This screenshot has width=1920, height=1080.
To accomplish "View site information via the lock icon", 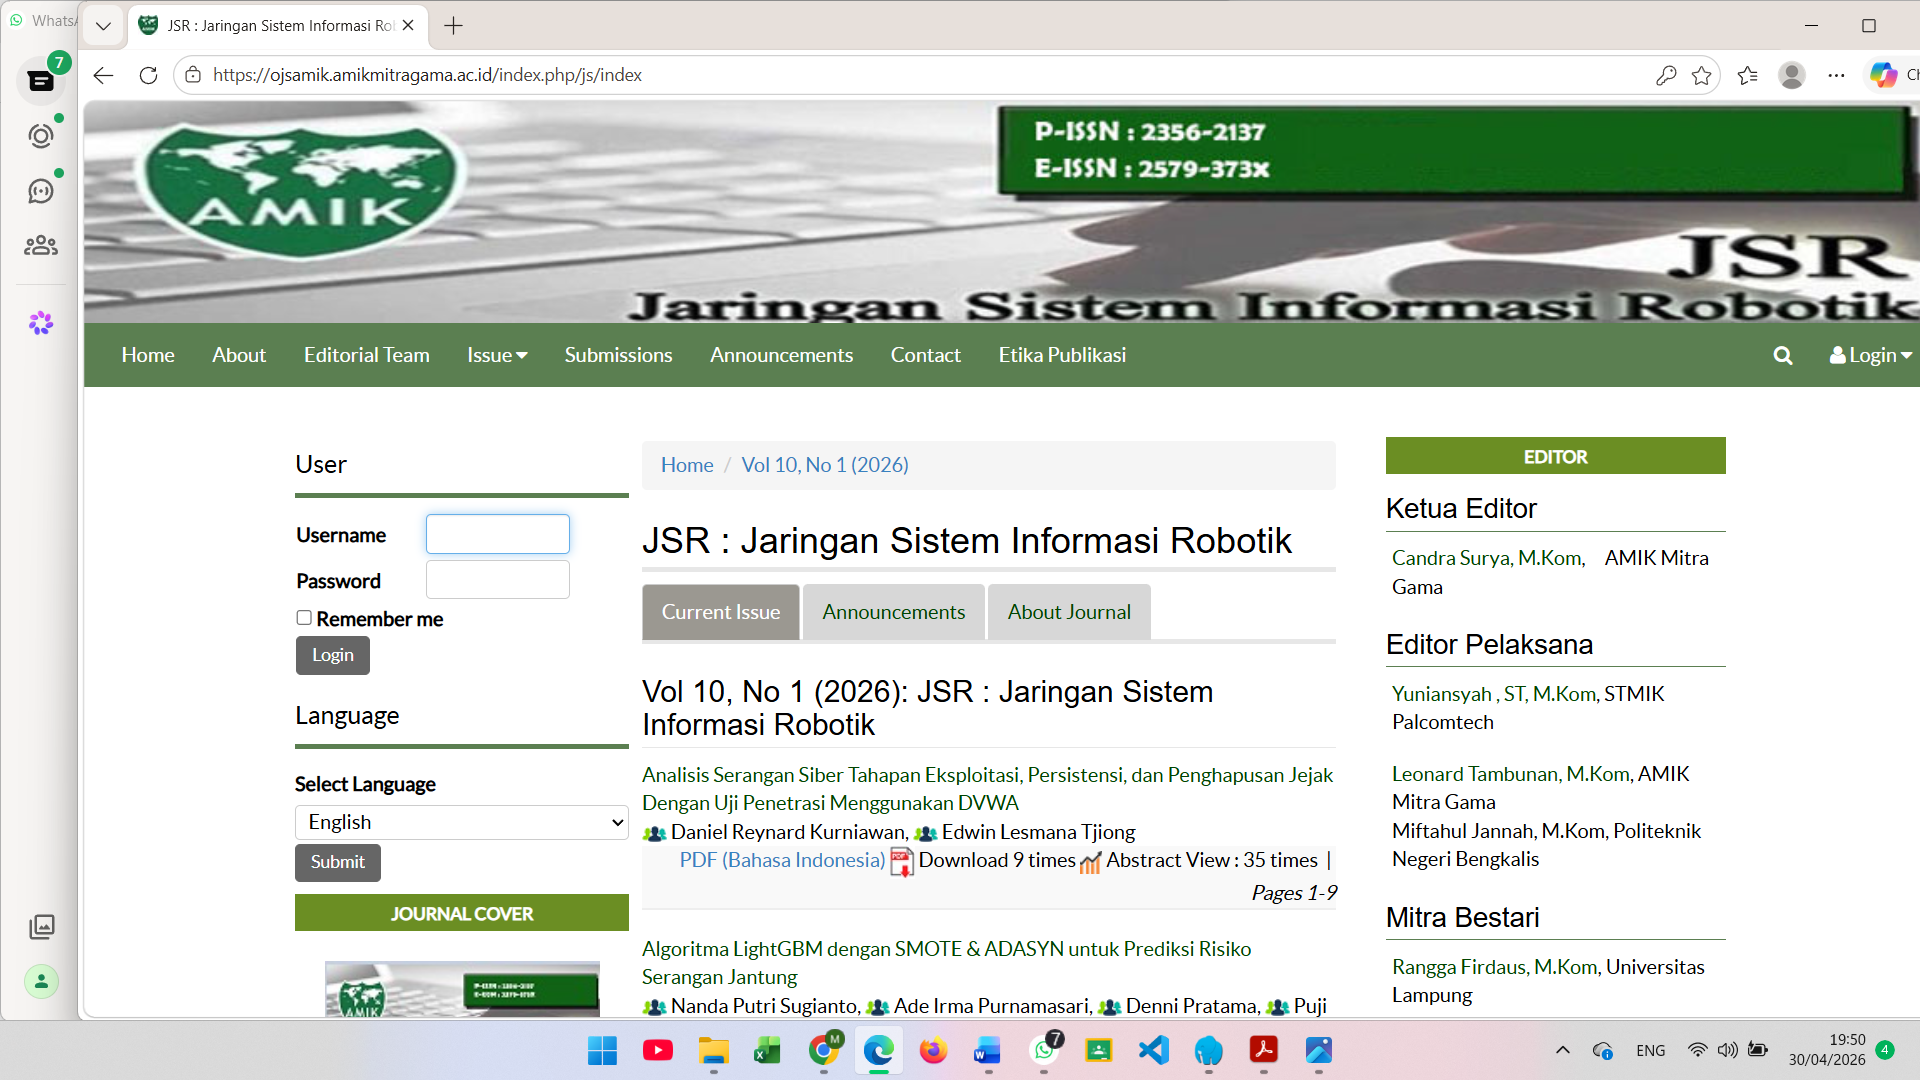I will tap(193, 75).
